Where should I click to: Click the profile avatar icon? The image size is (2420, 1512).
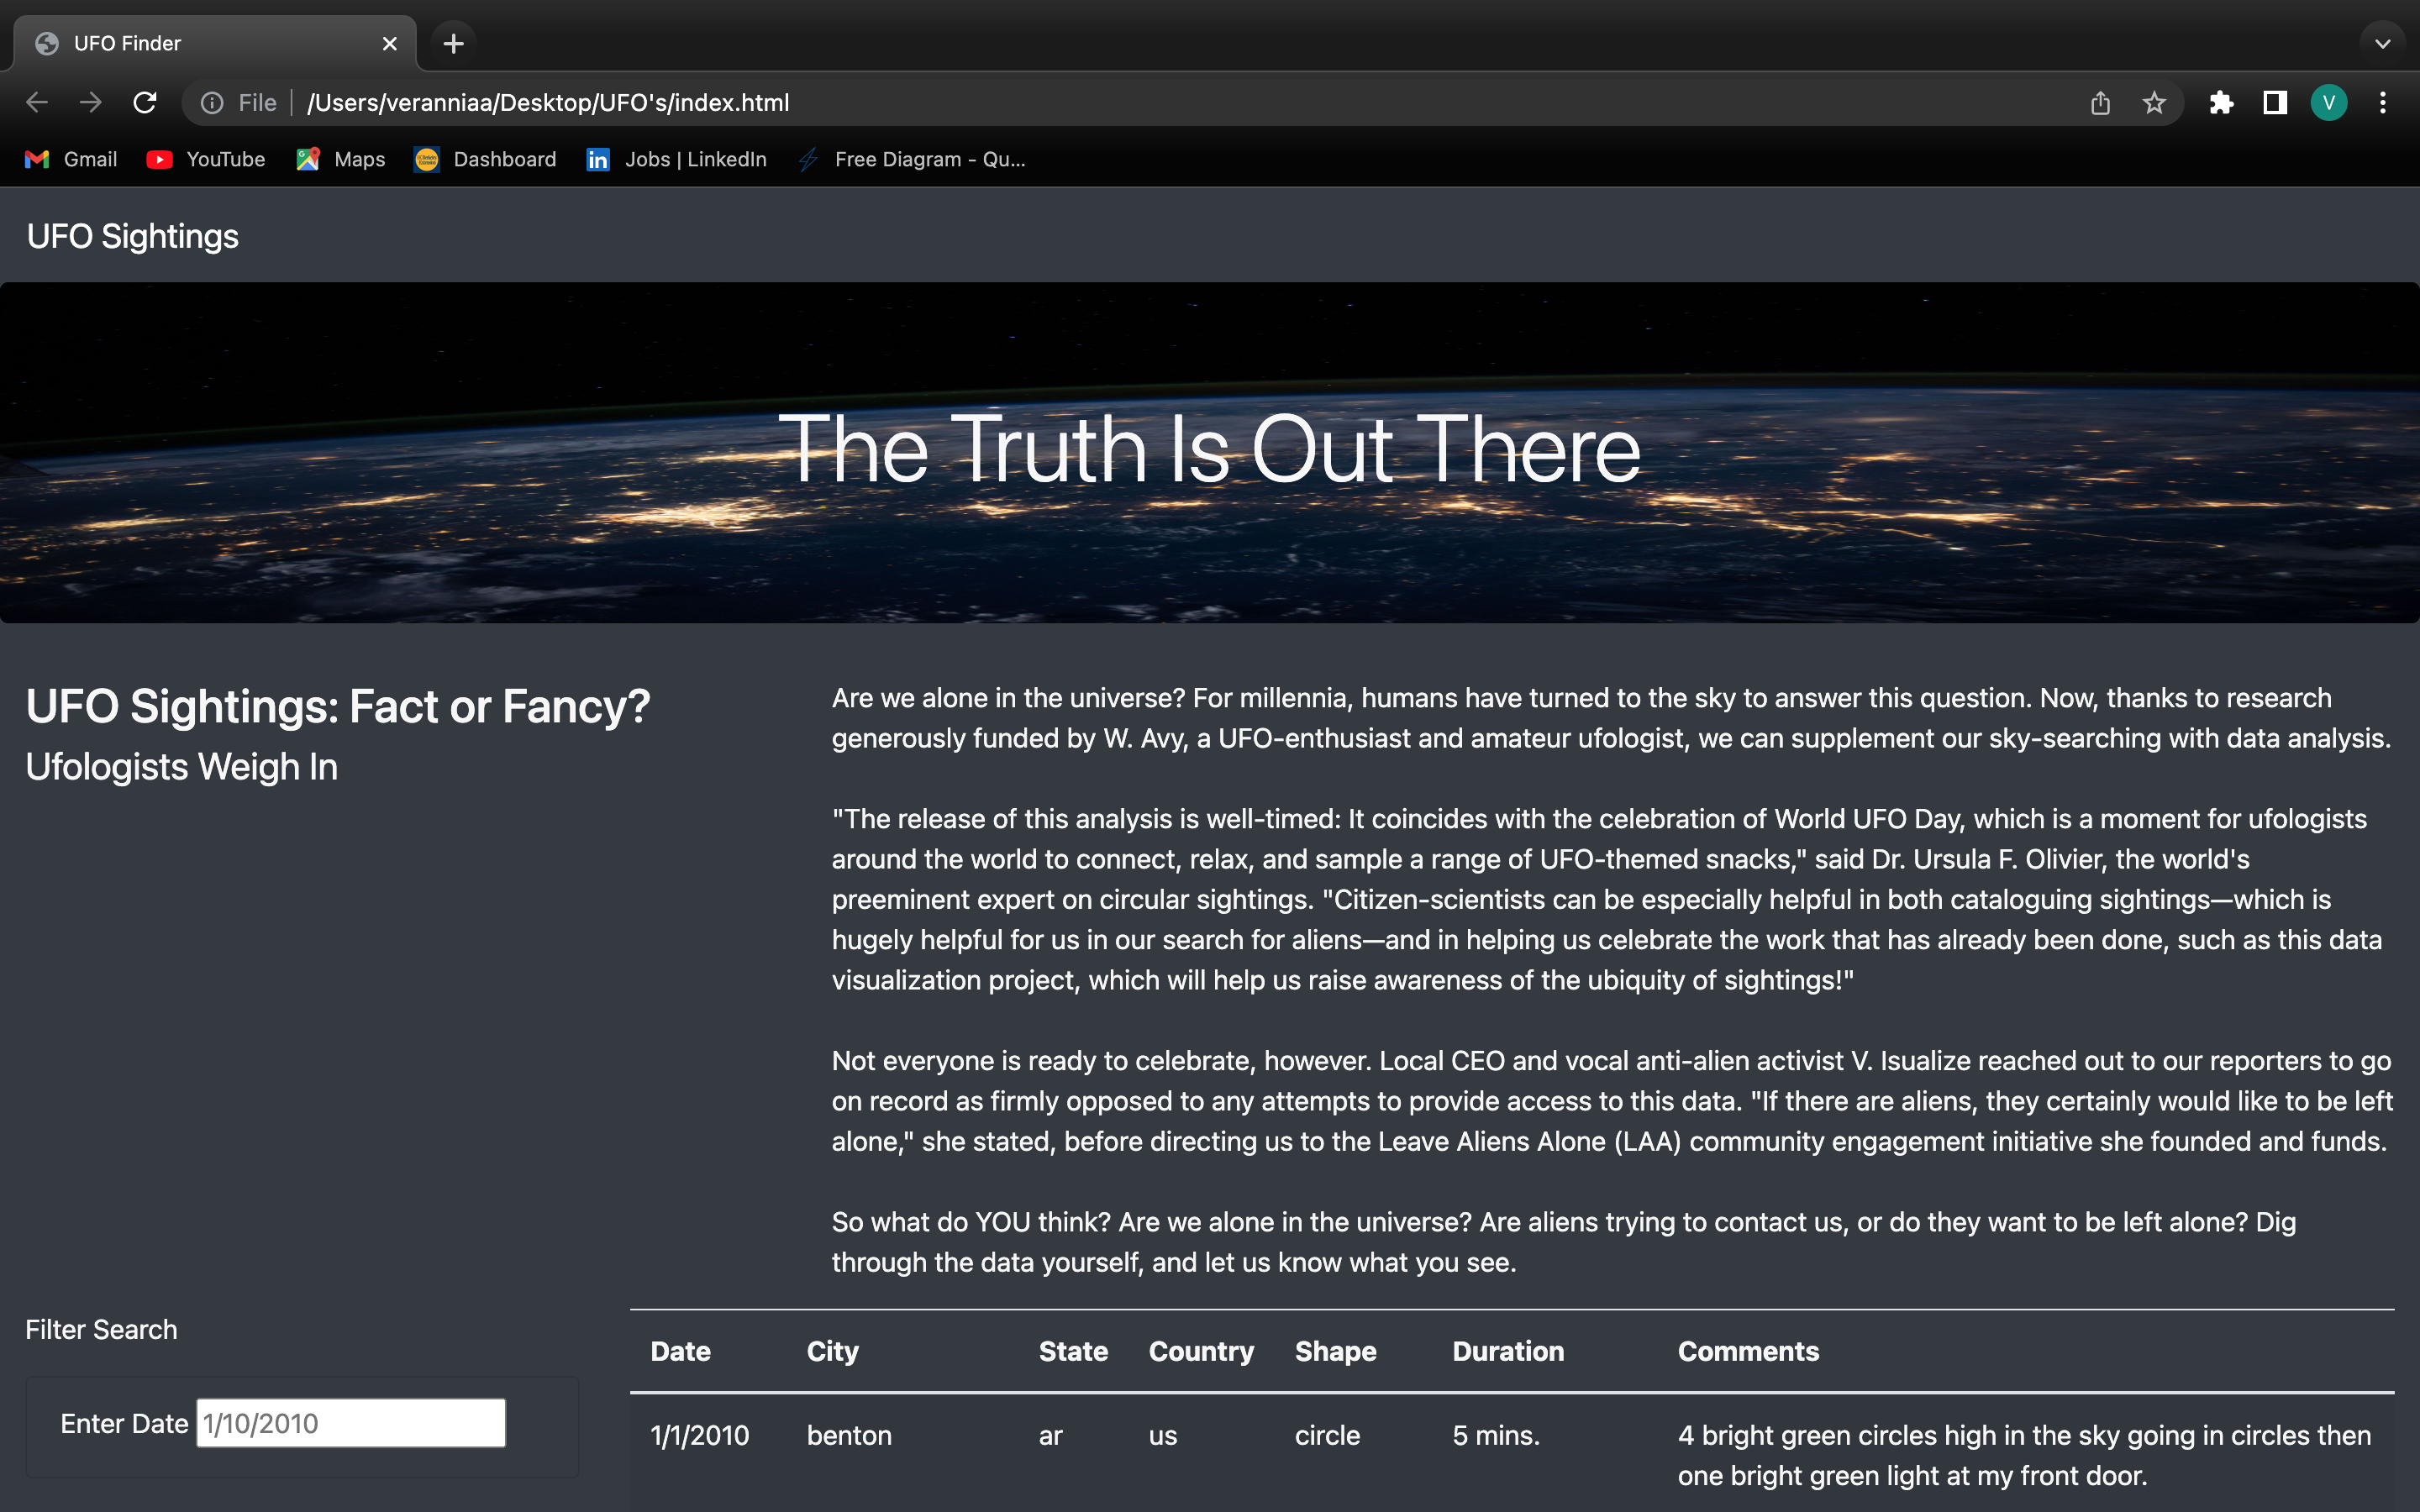pyautogui.click(x=2329, y=102)
